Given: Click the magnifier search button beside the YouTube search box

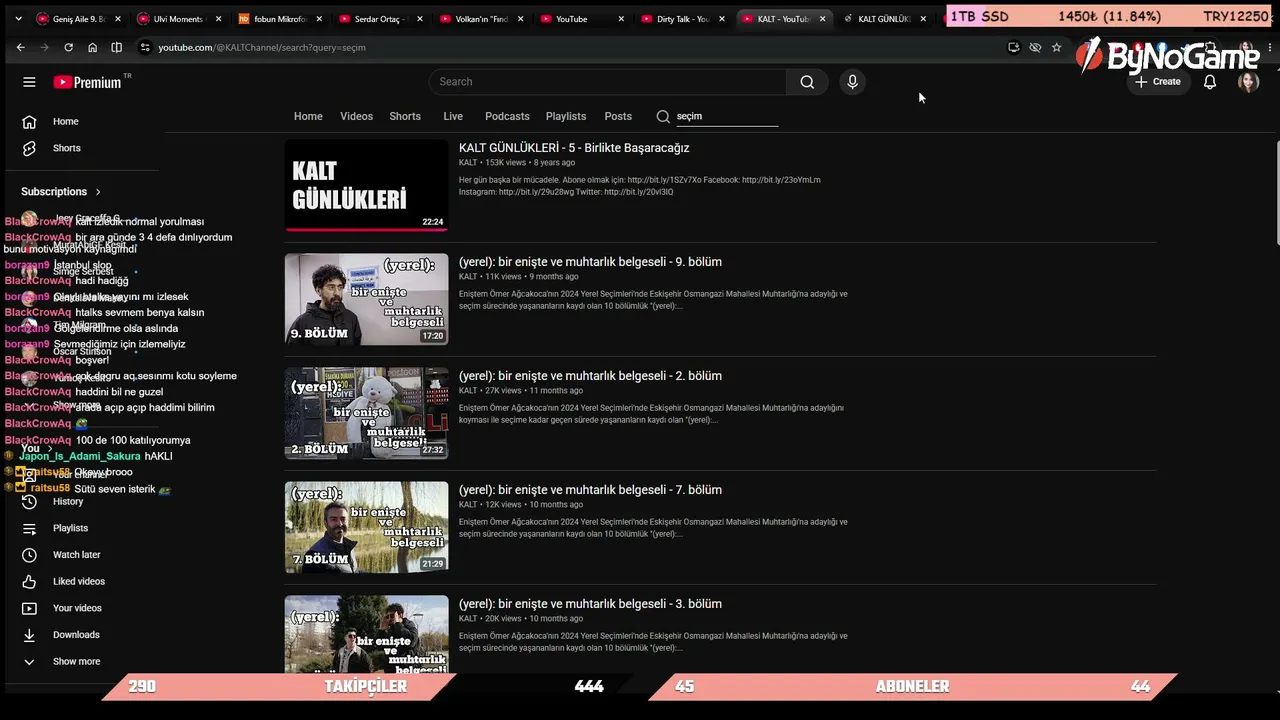Looking at the screenshot, I should (x=807, y=82).
